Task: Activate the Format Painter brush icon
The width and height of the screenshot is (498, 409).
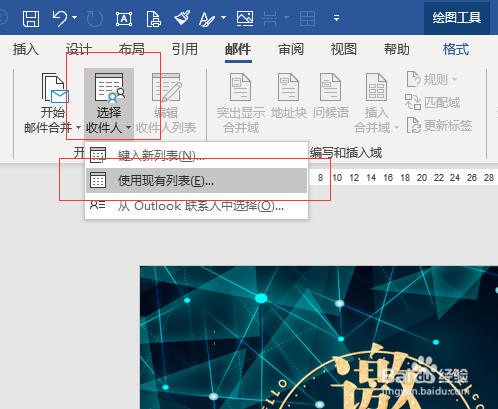Action: click(182, 18)
